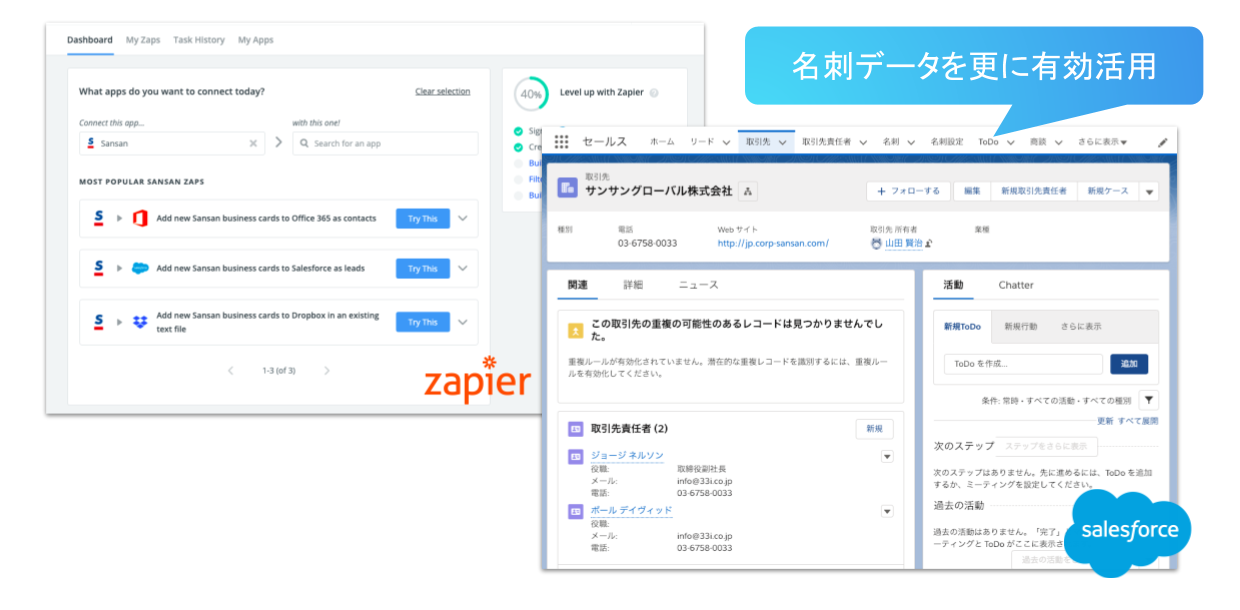The width and height of the screenshot is (1240, 610).
Task: Select the 新規行動 sub-tab
Action: click(1021, 326)
